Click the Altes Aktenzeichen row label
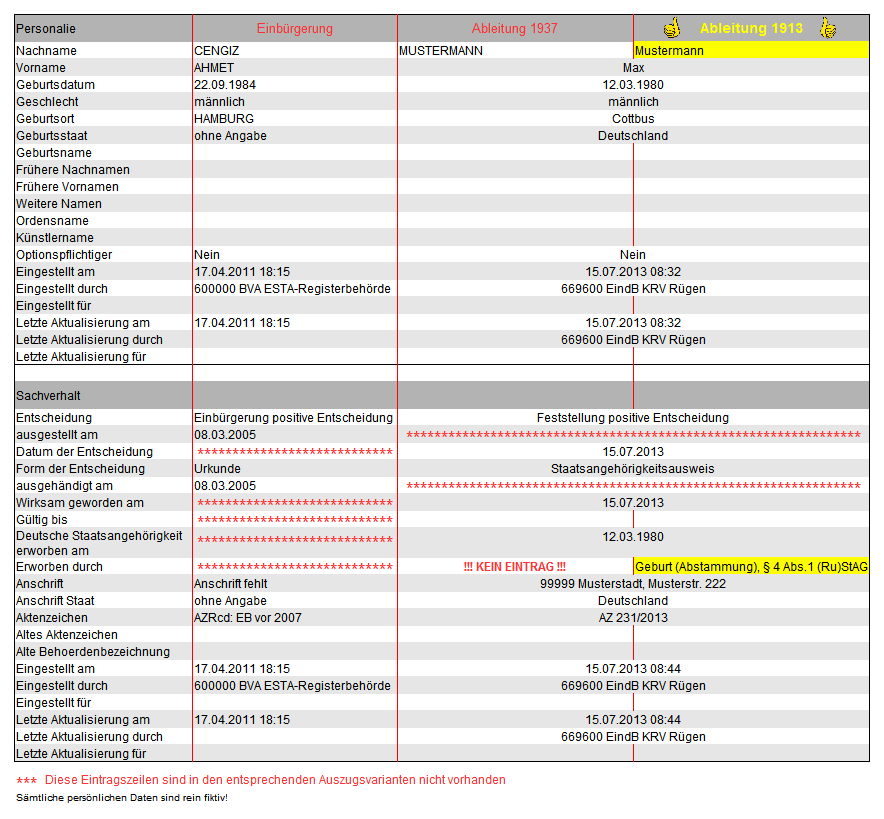 67,635
